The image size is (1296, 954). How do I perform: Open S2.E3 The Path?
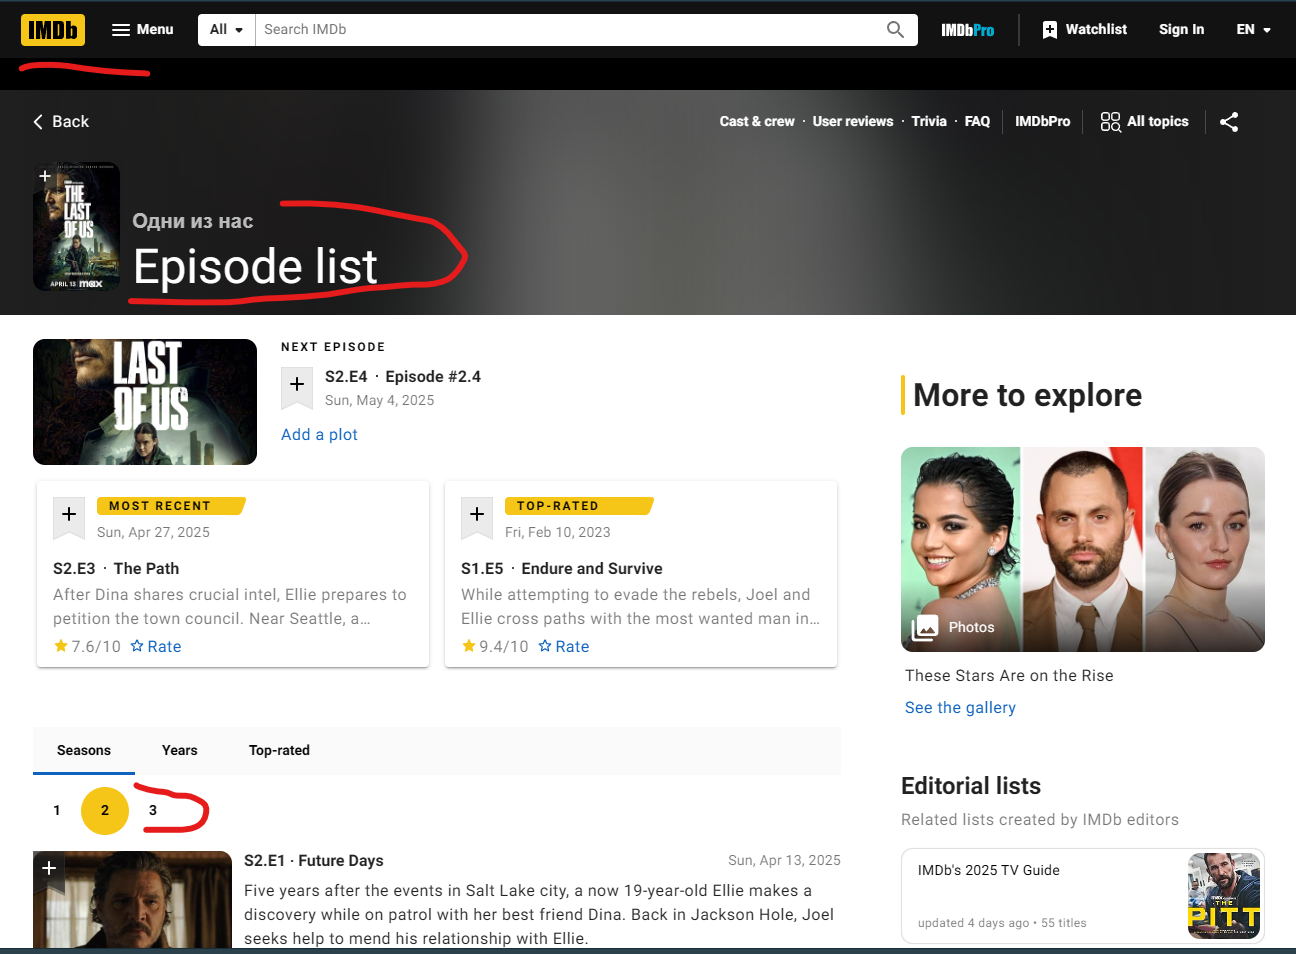coord(116,568)
